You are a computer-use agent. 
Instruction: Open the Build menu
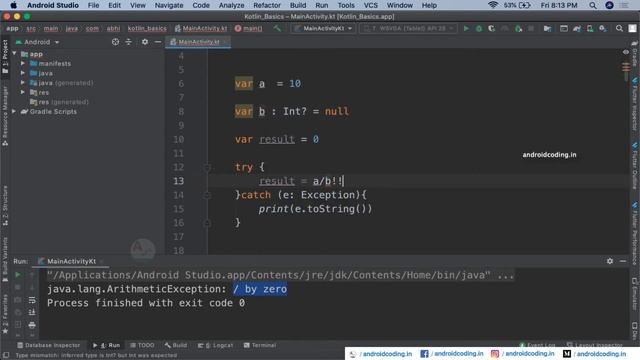[x=298, y=5]
